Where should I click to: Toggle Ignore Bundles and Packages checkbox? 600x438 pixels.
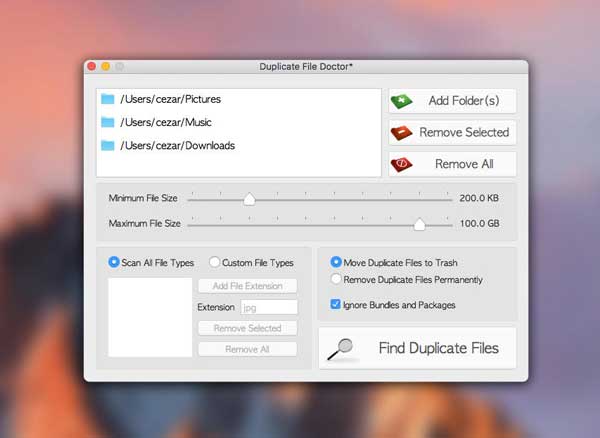click(335, 304)
